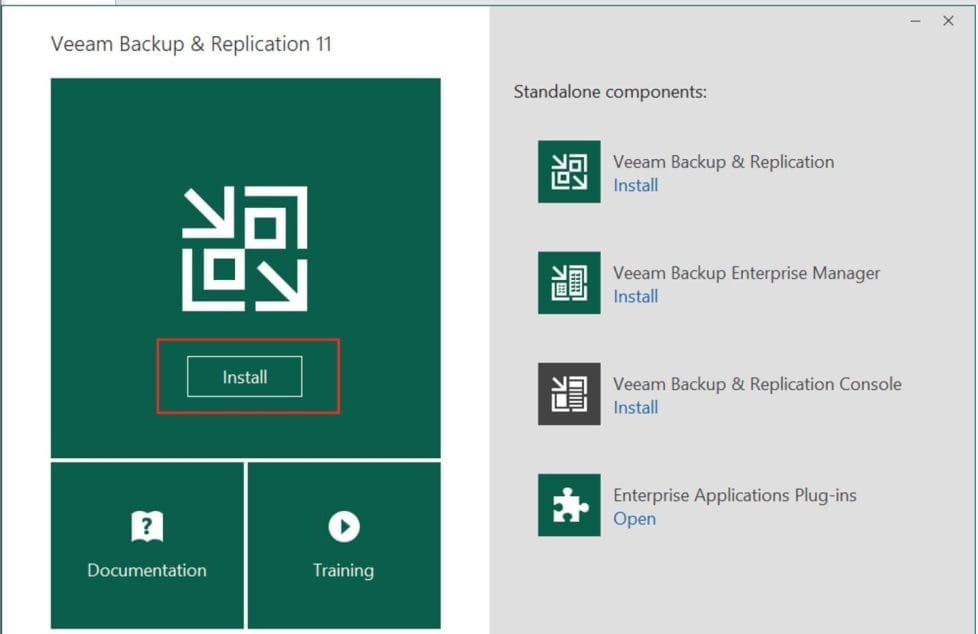978x634 pixels.
Task: Select the dark Replication Console icon
Action: pos(569,394)
